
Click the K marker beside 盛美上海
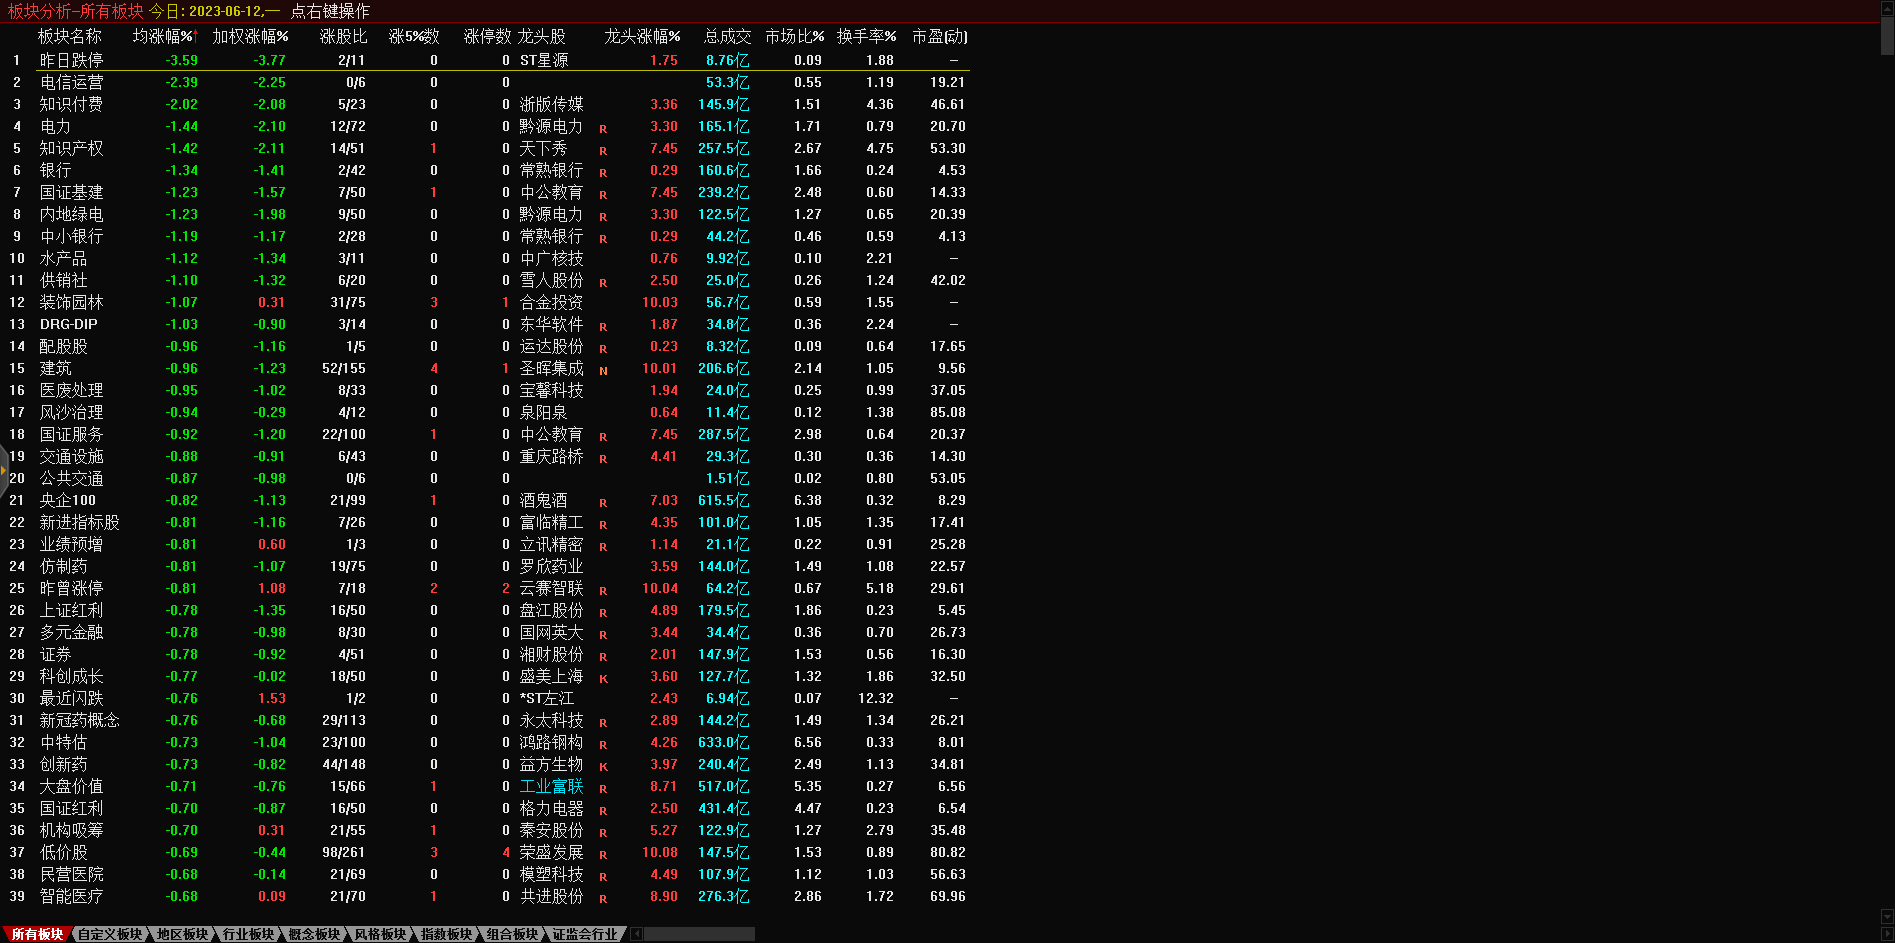point(603,678)
